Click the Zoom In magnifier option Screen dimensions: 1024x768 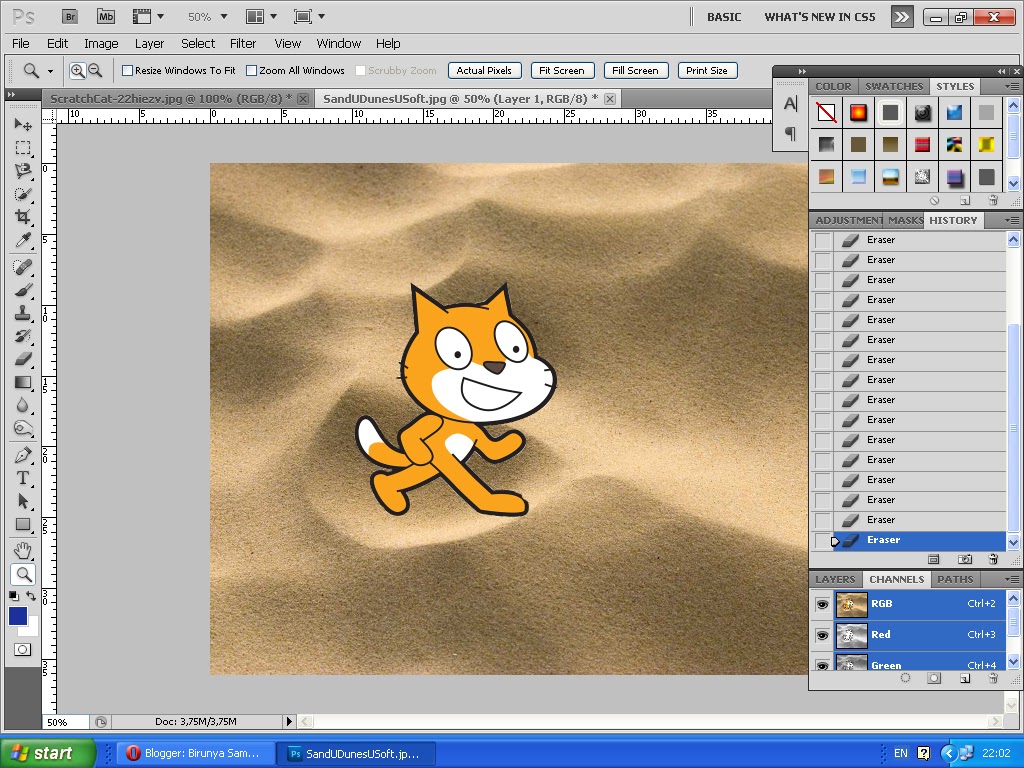point(77,71)
